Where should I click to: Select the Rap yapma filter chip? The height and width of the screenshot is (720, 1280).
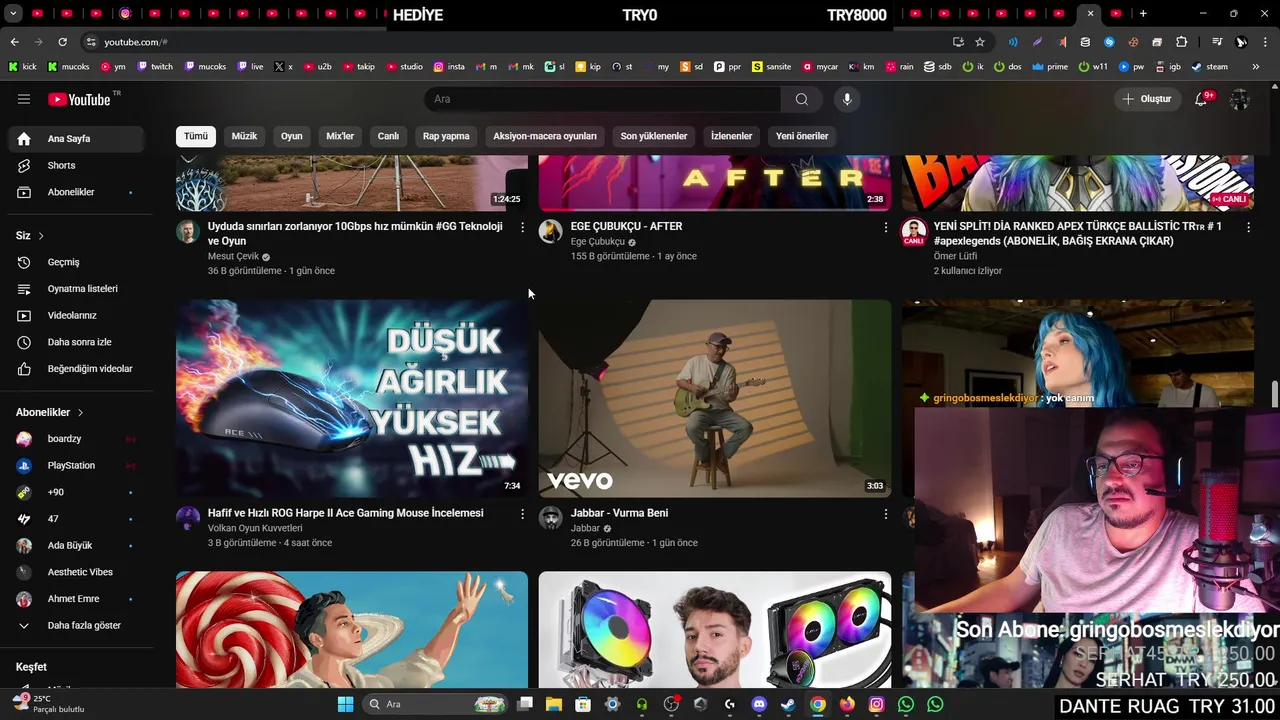click(x=446, y=136)
